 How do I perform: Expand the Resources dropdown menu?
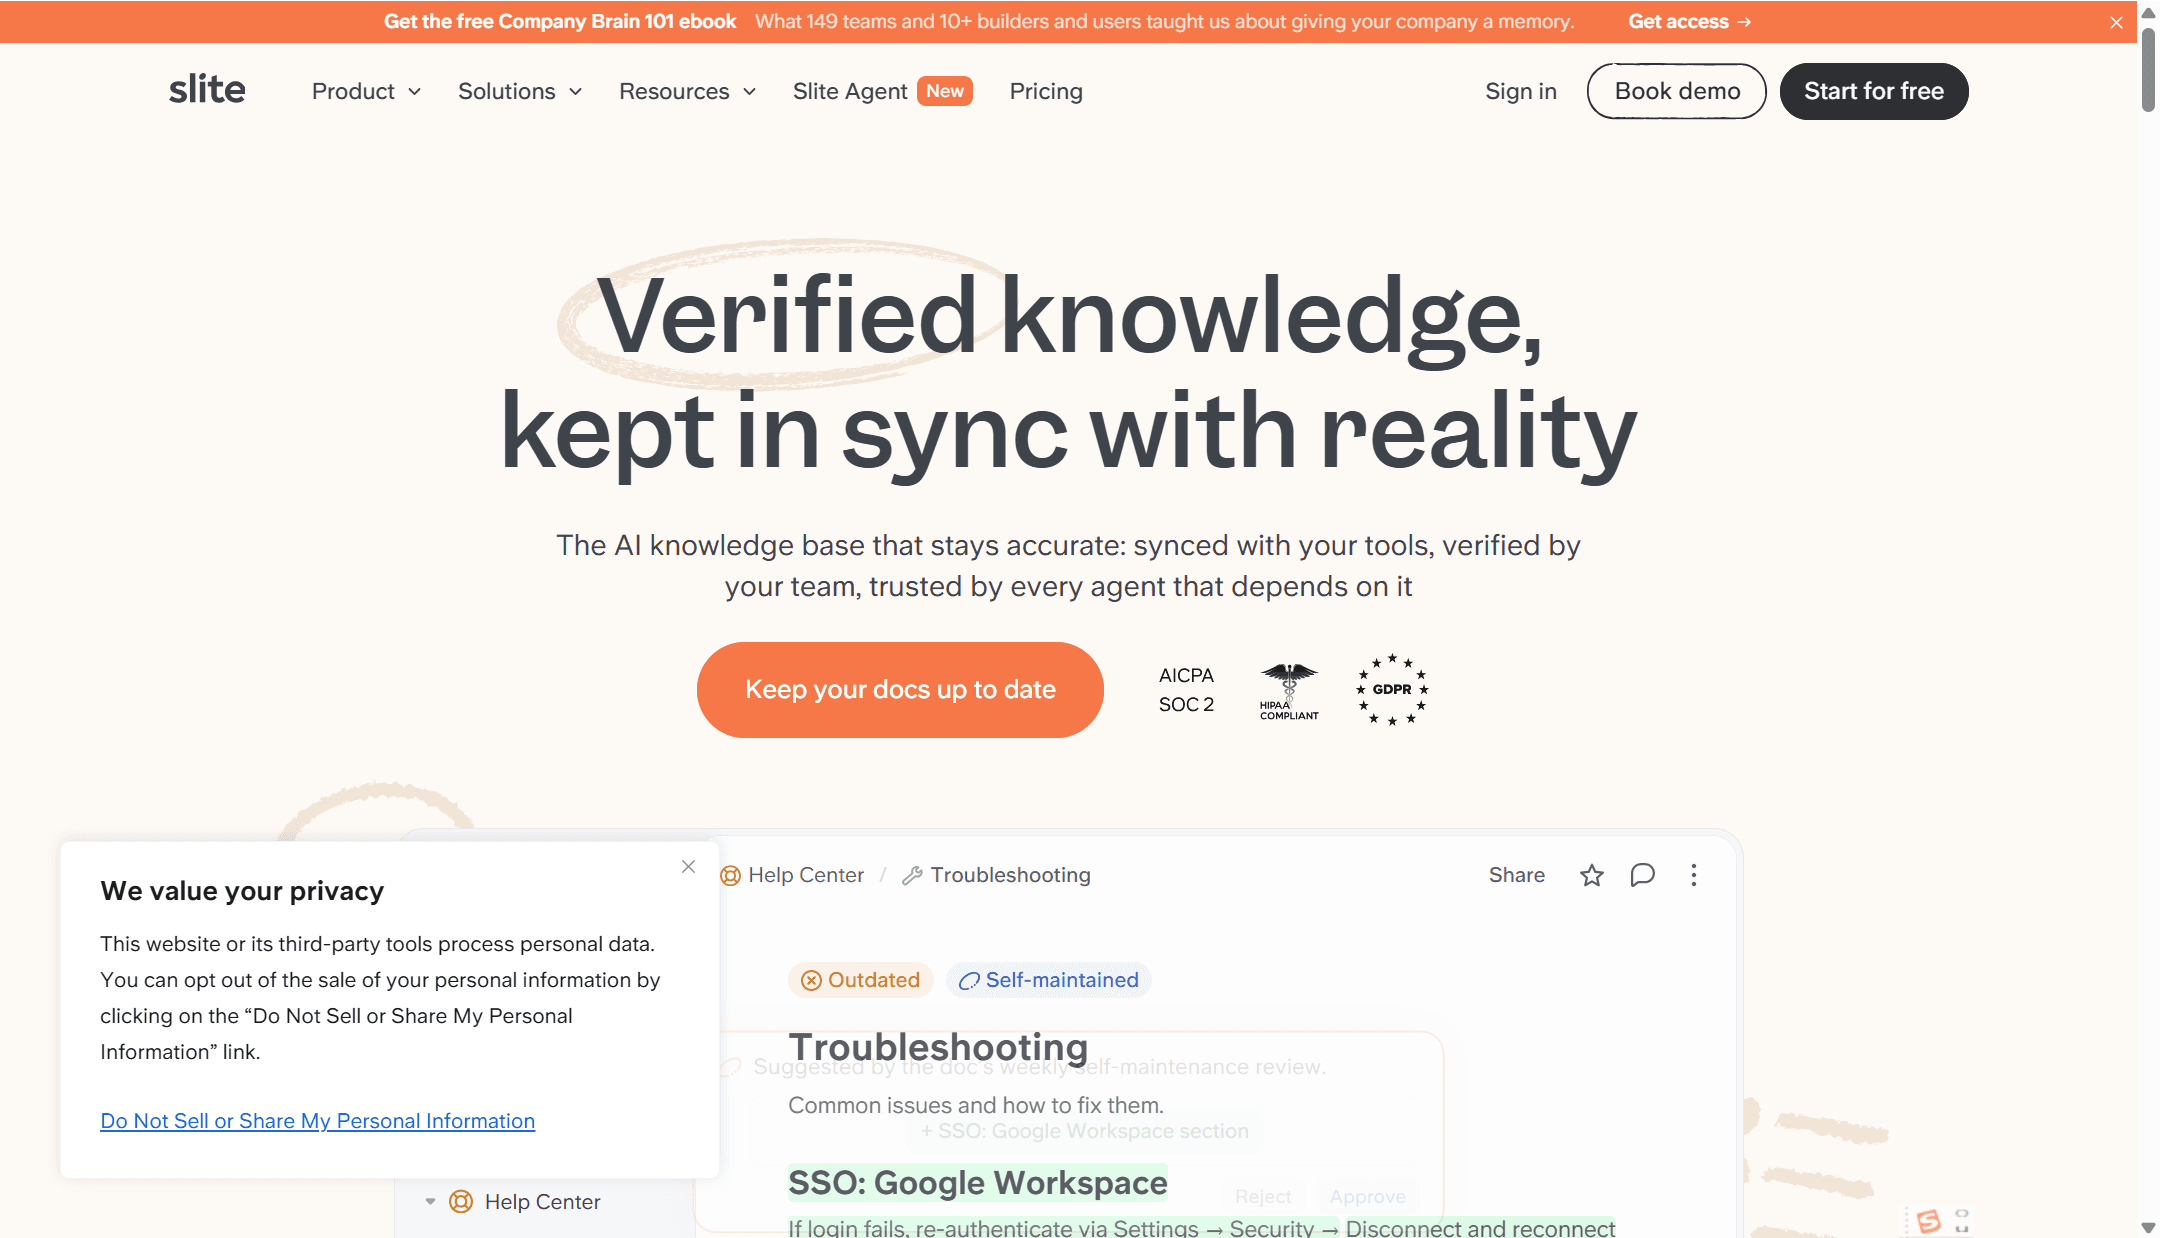688,91
